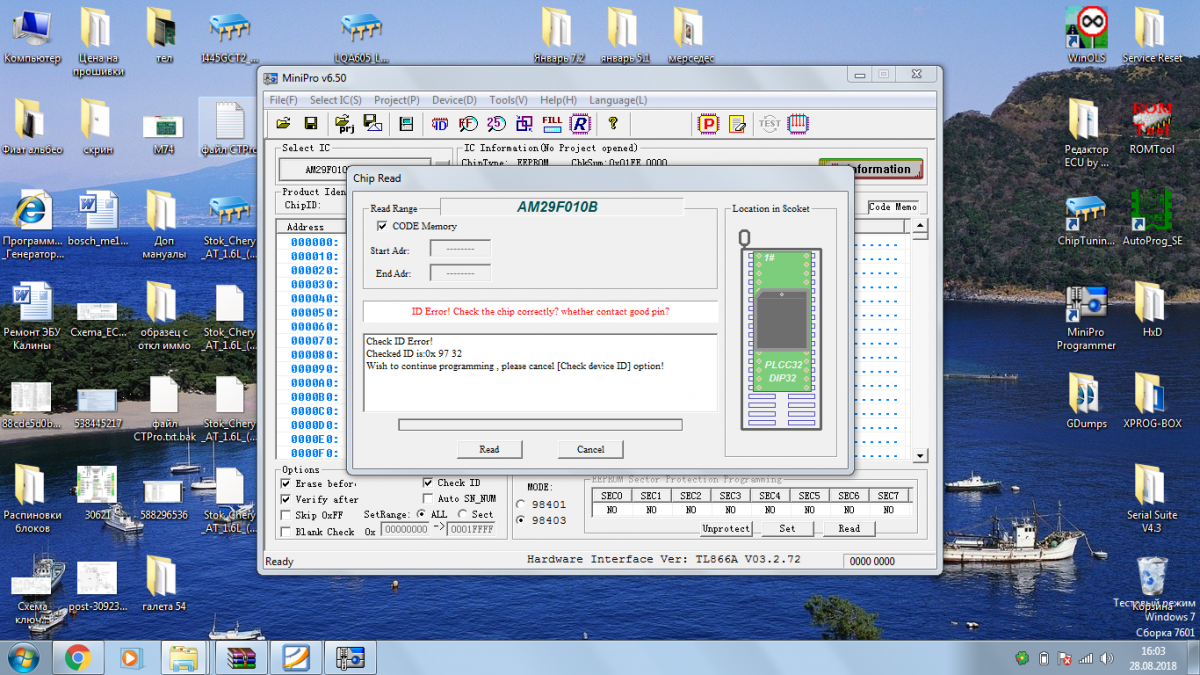Open the Select IC(S) menu
The width and height of the screenshot is (1200, 675).
pos(336,100)
